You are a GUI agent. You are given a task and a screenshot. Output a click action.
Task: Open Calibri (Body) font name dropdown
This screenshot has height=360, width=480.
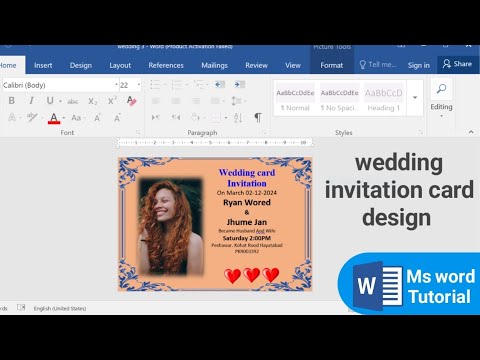click(116, 85)
